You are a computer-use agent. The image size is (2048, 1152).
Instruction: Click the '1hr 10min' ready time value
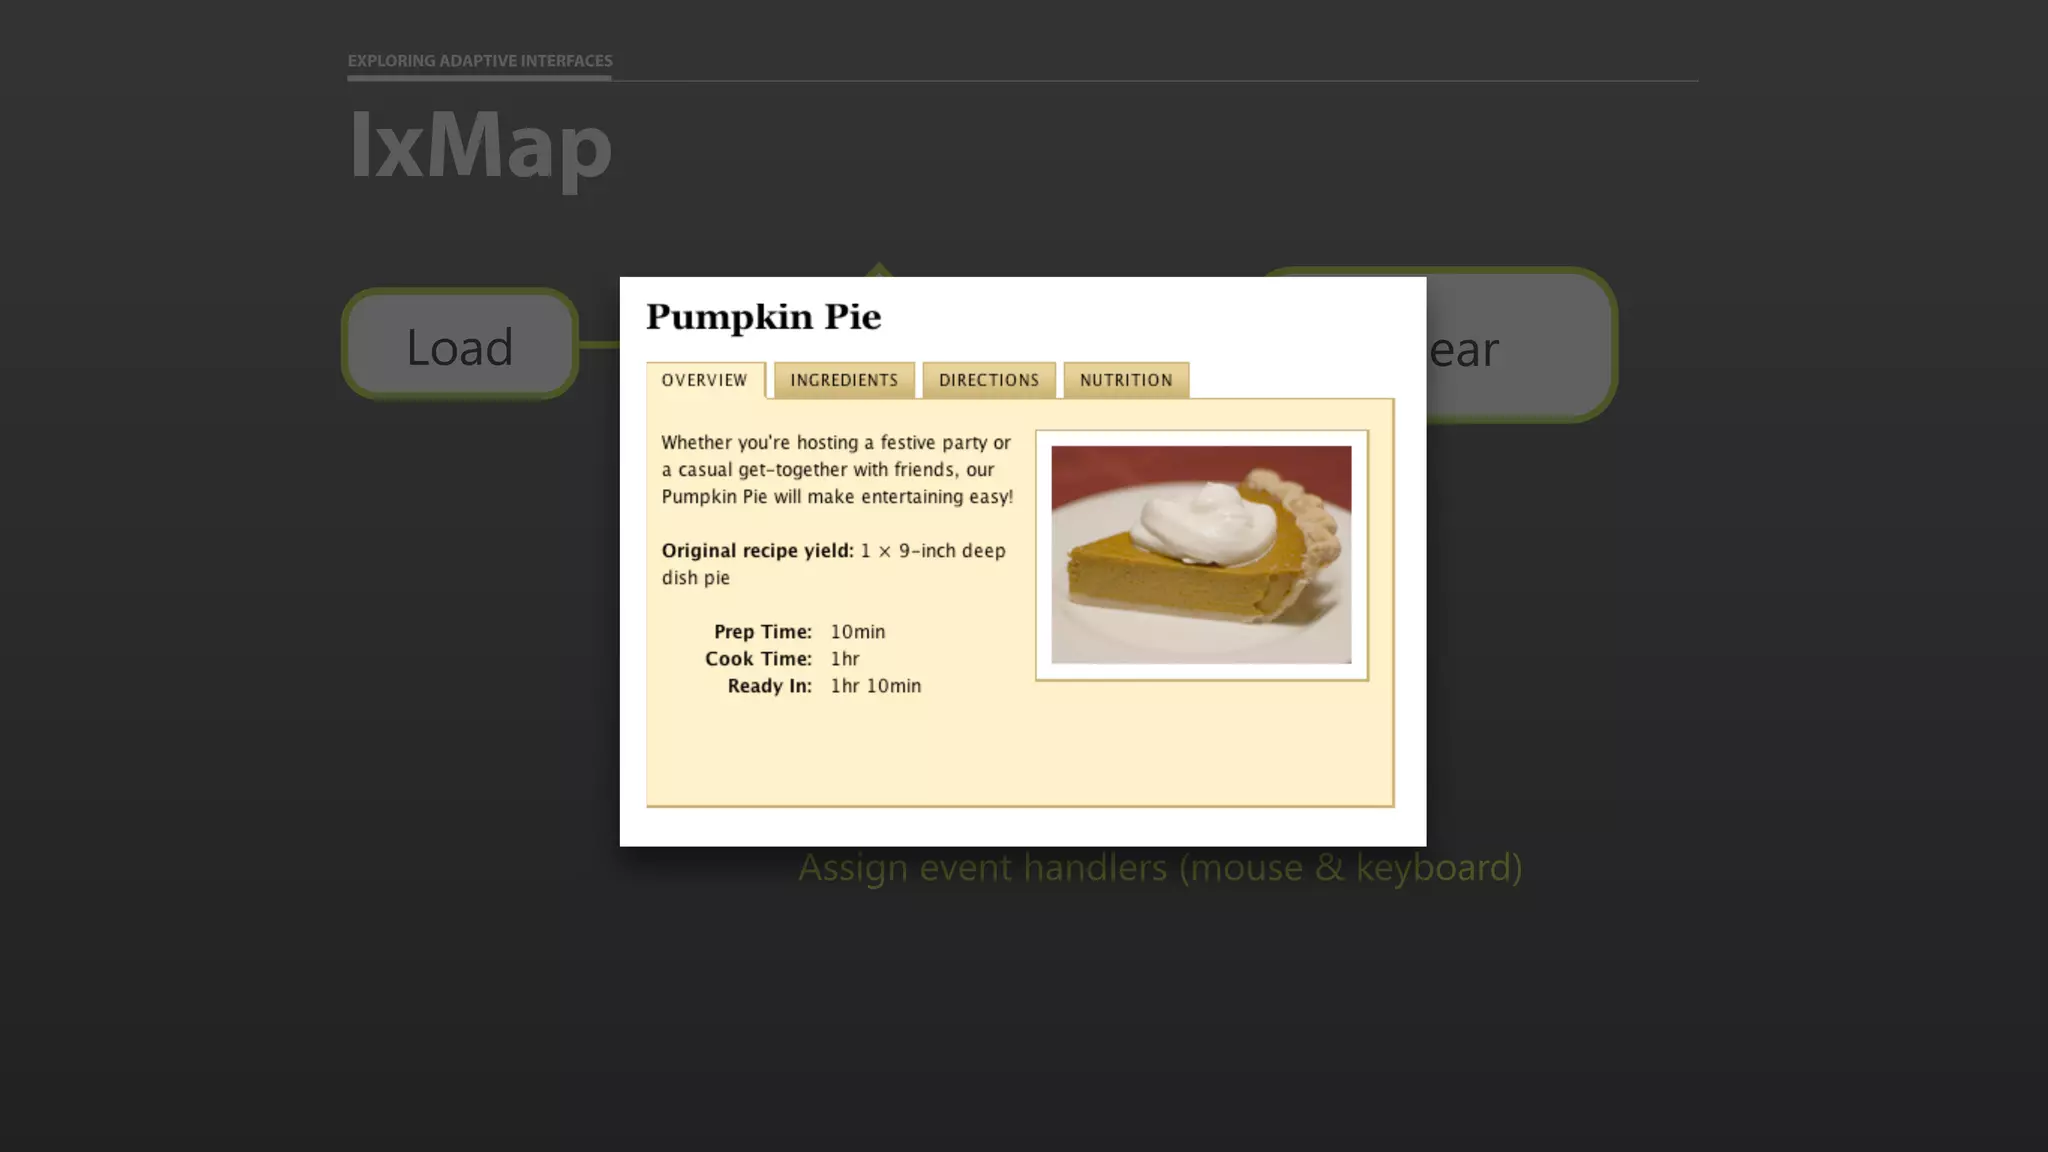(x=875, y=686)
